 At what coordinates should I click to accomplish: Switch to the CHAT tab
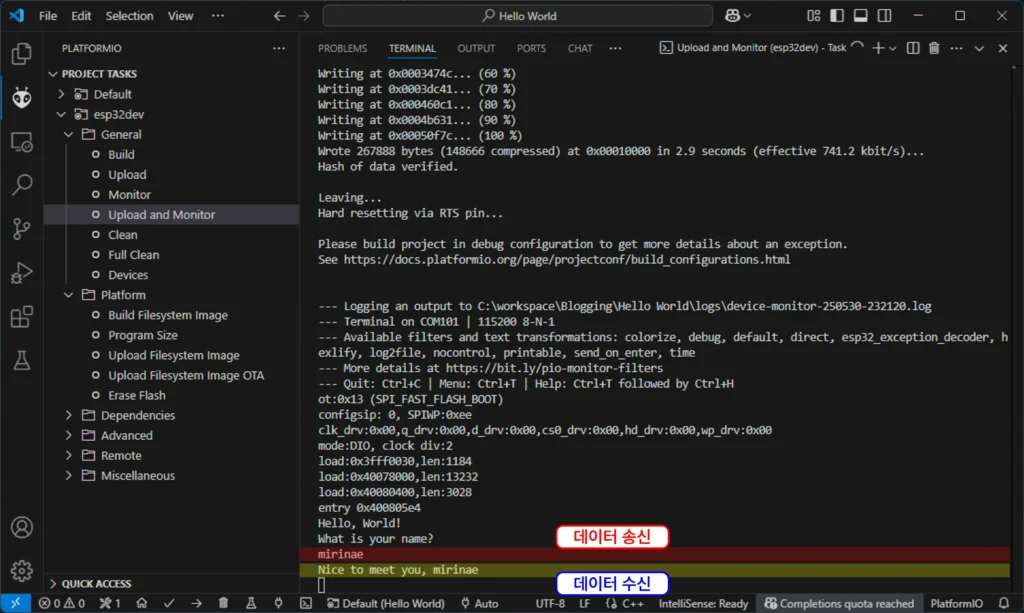pos(580,48)
